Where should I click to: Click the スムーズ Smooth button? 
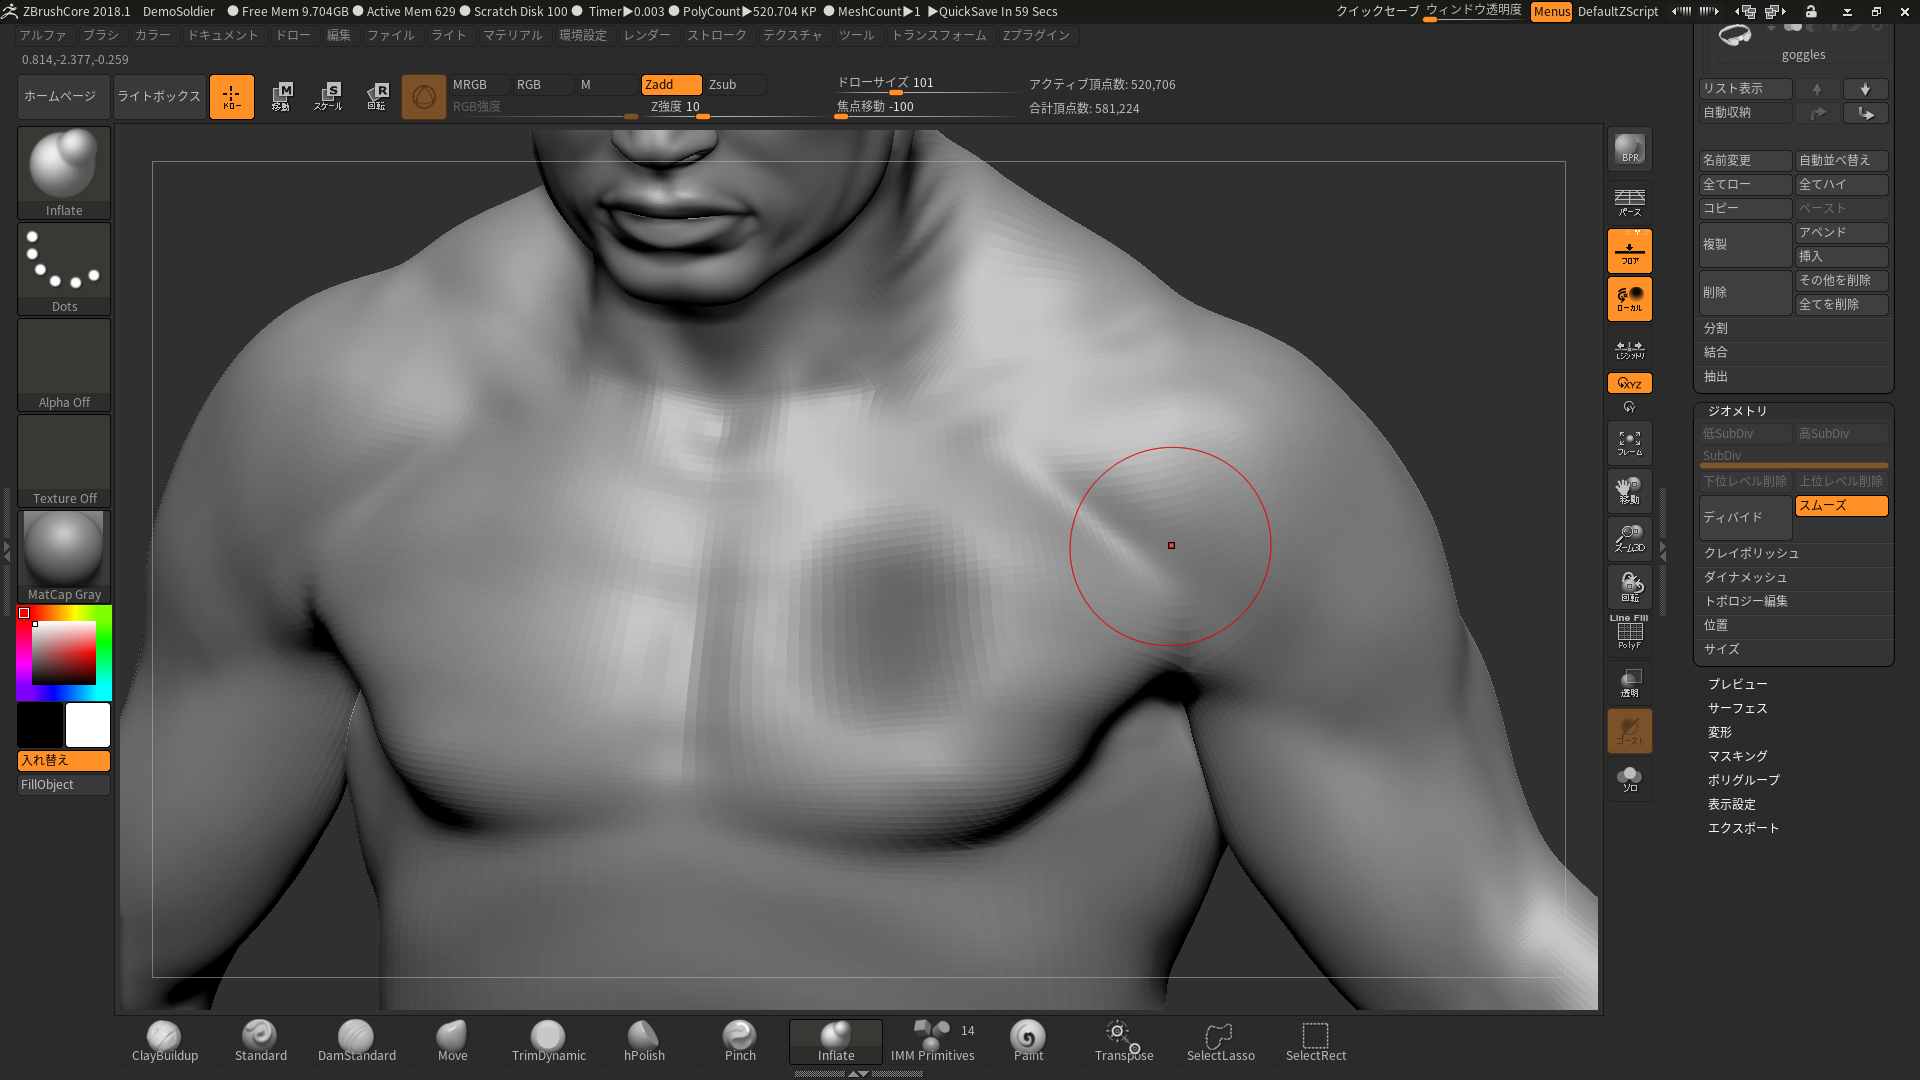point(1840,505)
